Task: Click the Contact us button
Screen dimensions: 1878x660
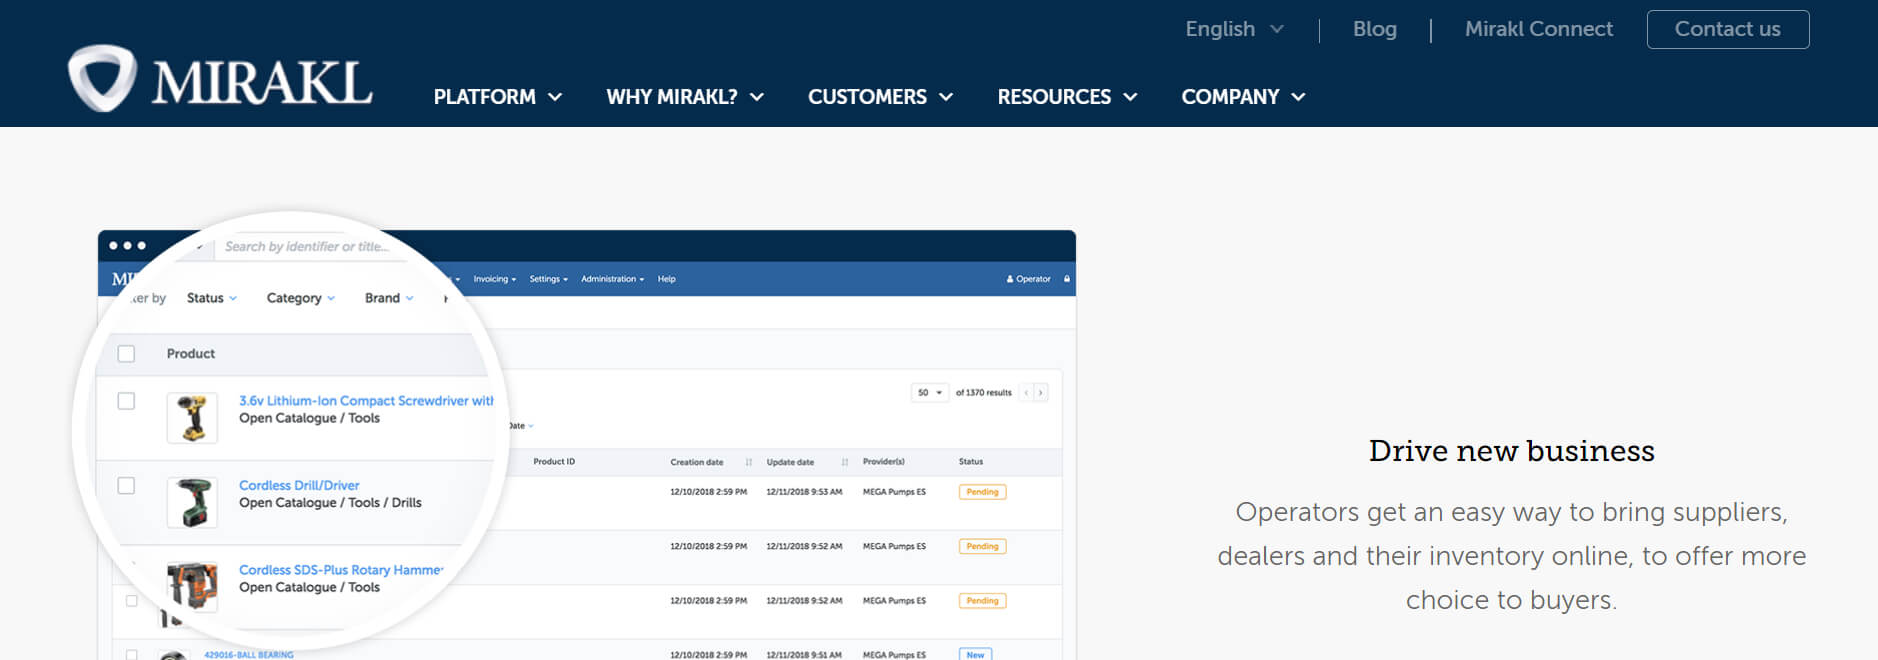Action: click(1727, 29)
